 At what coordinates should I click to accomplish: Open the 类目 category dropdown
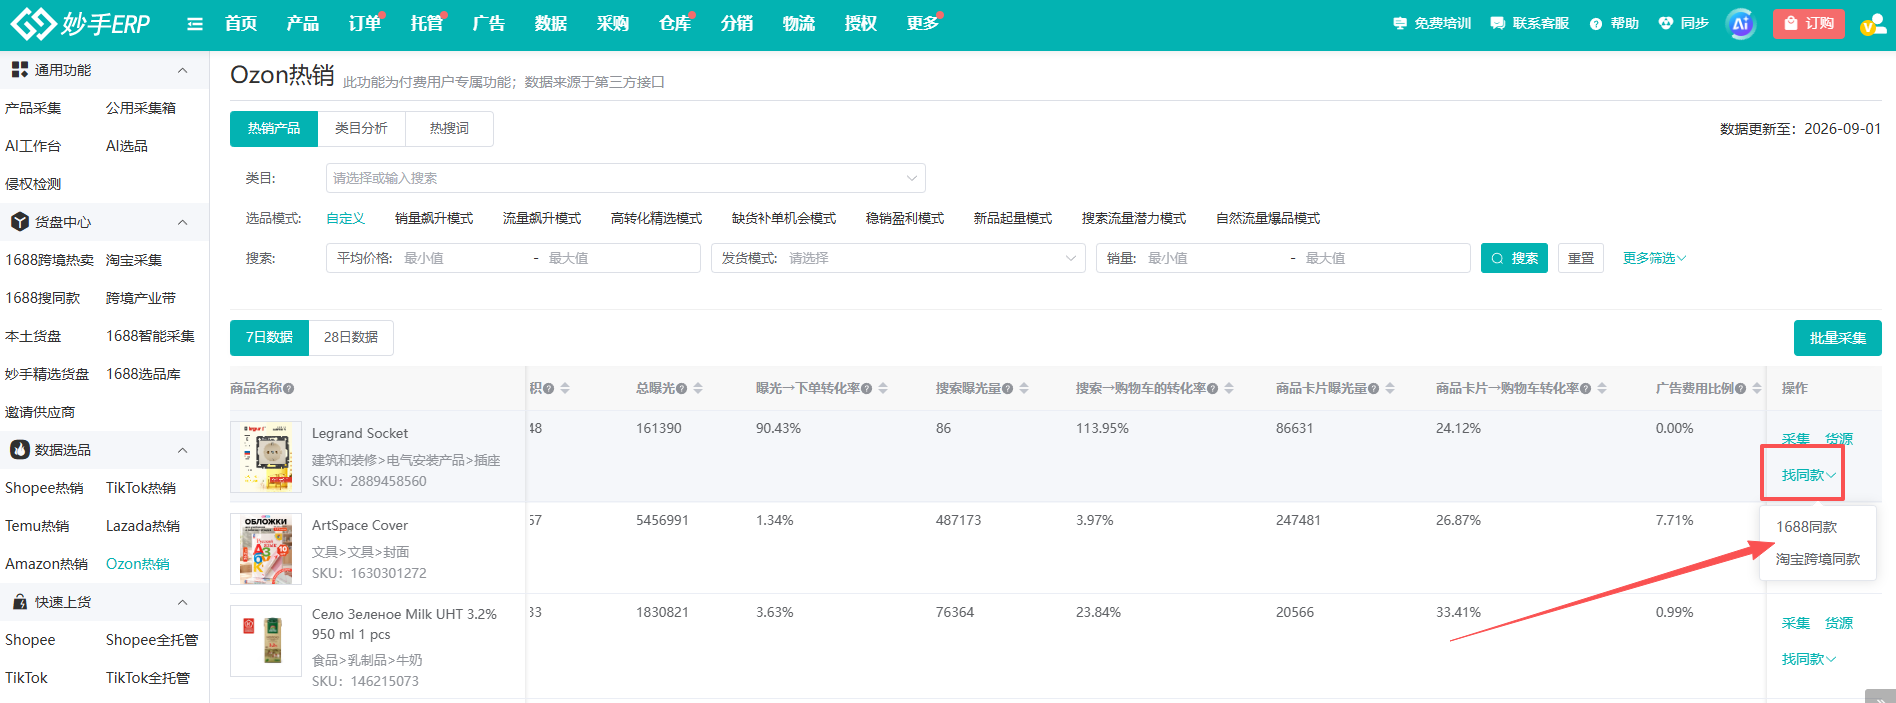(x=626, y=178)
